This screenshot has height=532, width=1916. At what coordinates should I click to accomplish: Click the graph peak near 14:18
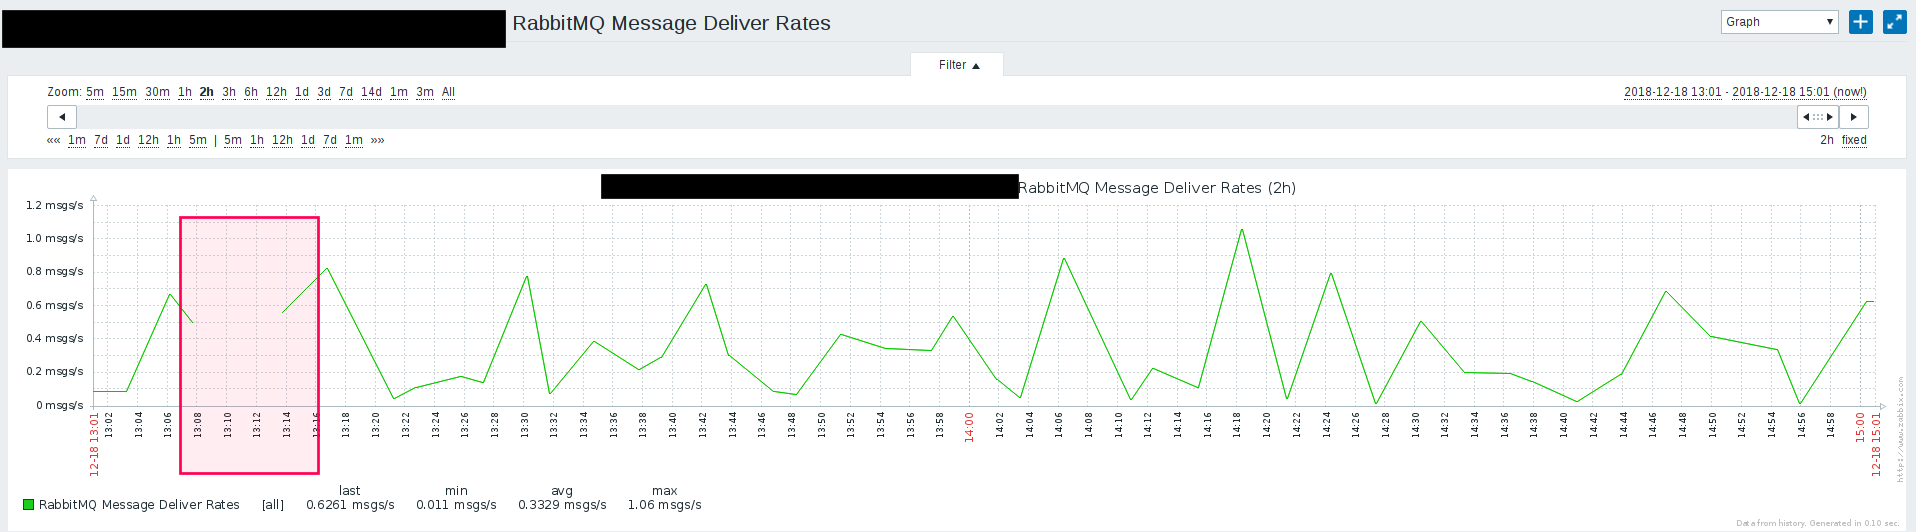click(1241, 230)
